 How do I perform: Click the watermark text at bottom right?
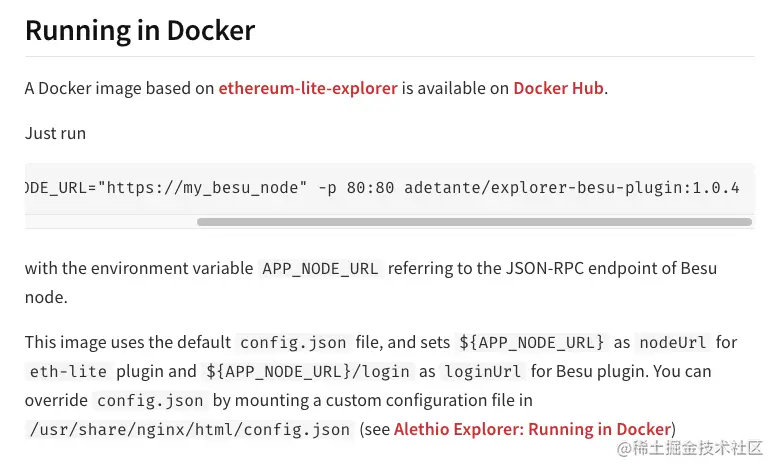[690, 448]
